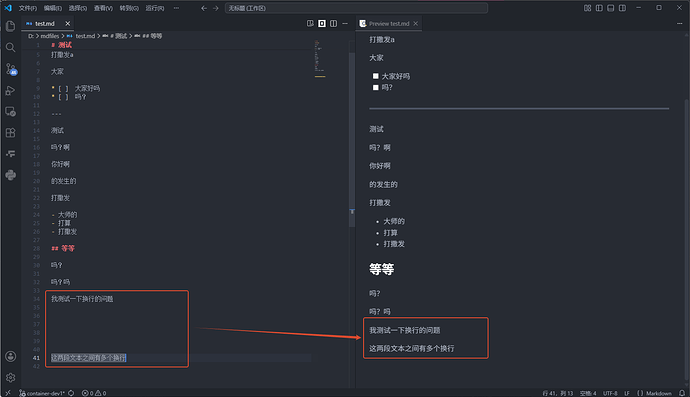Click the open preview to the side icon
Viewport: 690px width, 397px height.
point(310,23)
